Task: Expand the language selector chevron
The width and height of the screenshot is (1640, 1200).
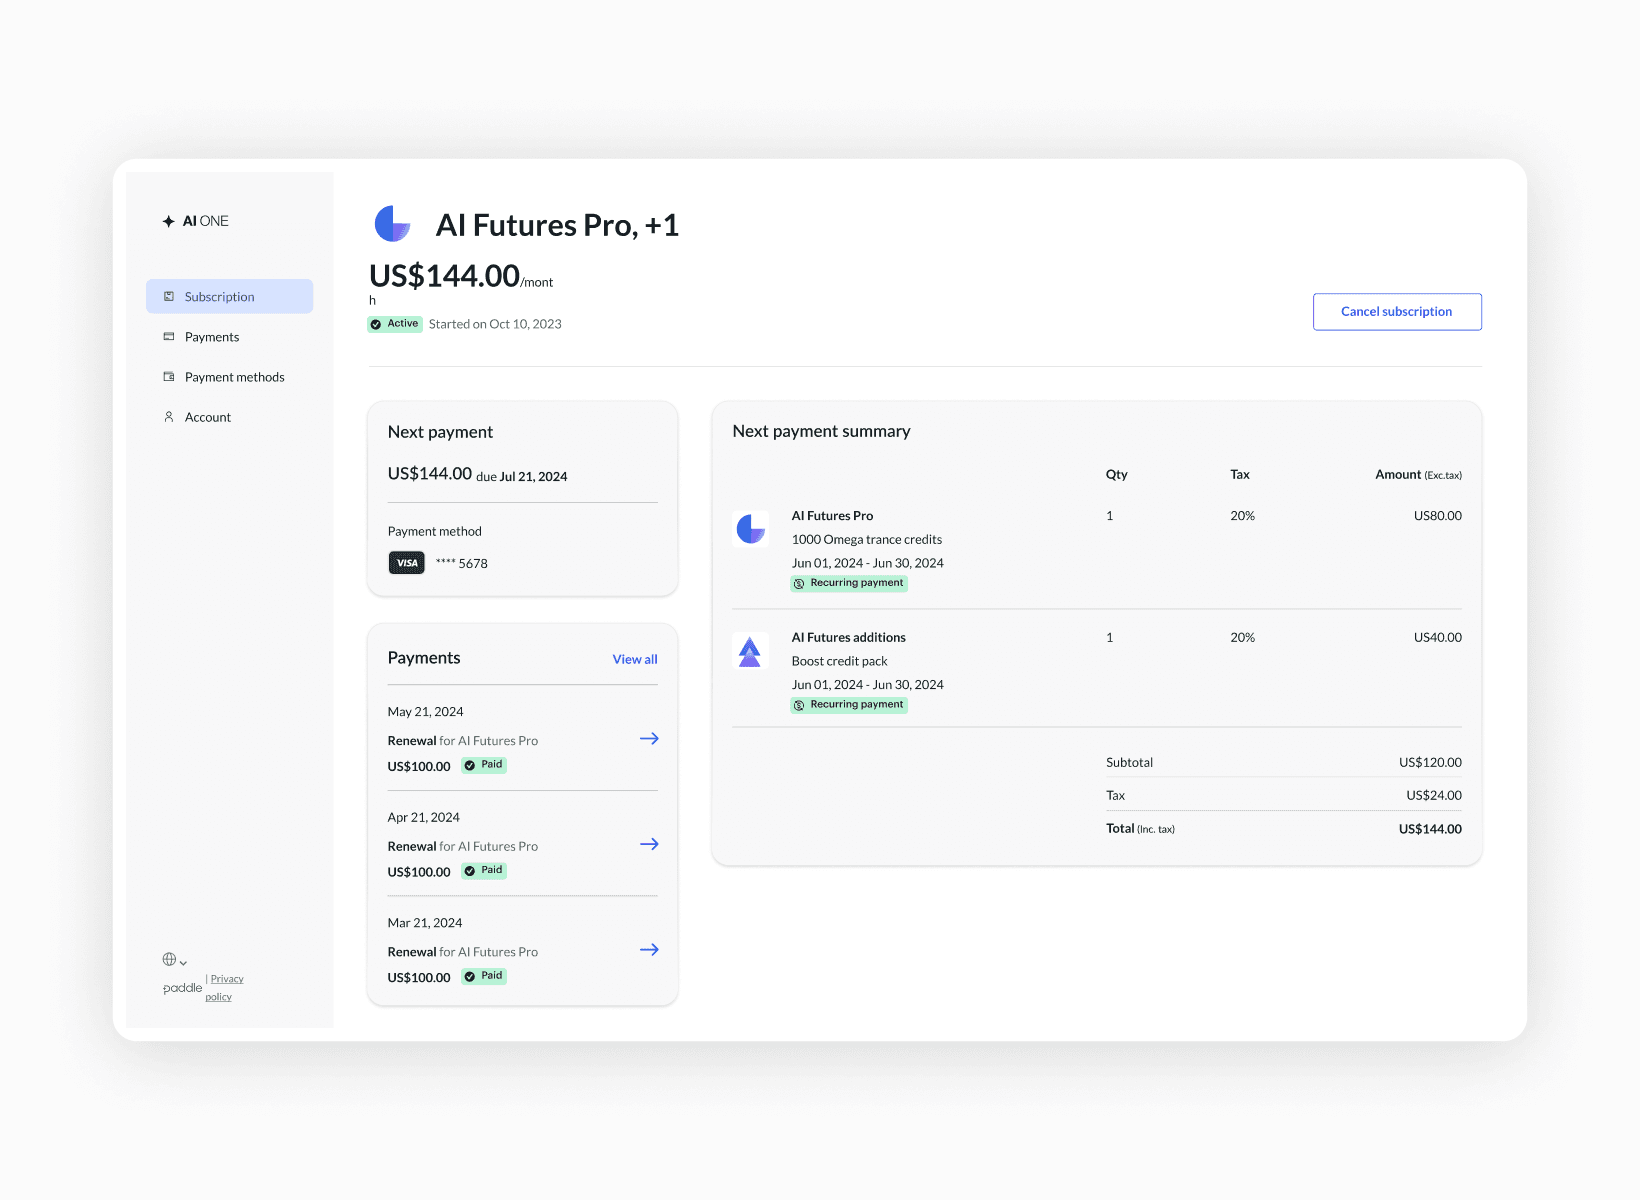Action: coord(183,962)
